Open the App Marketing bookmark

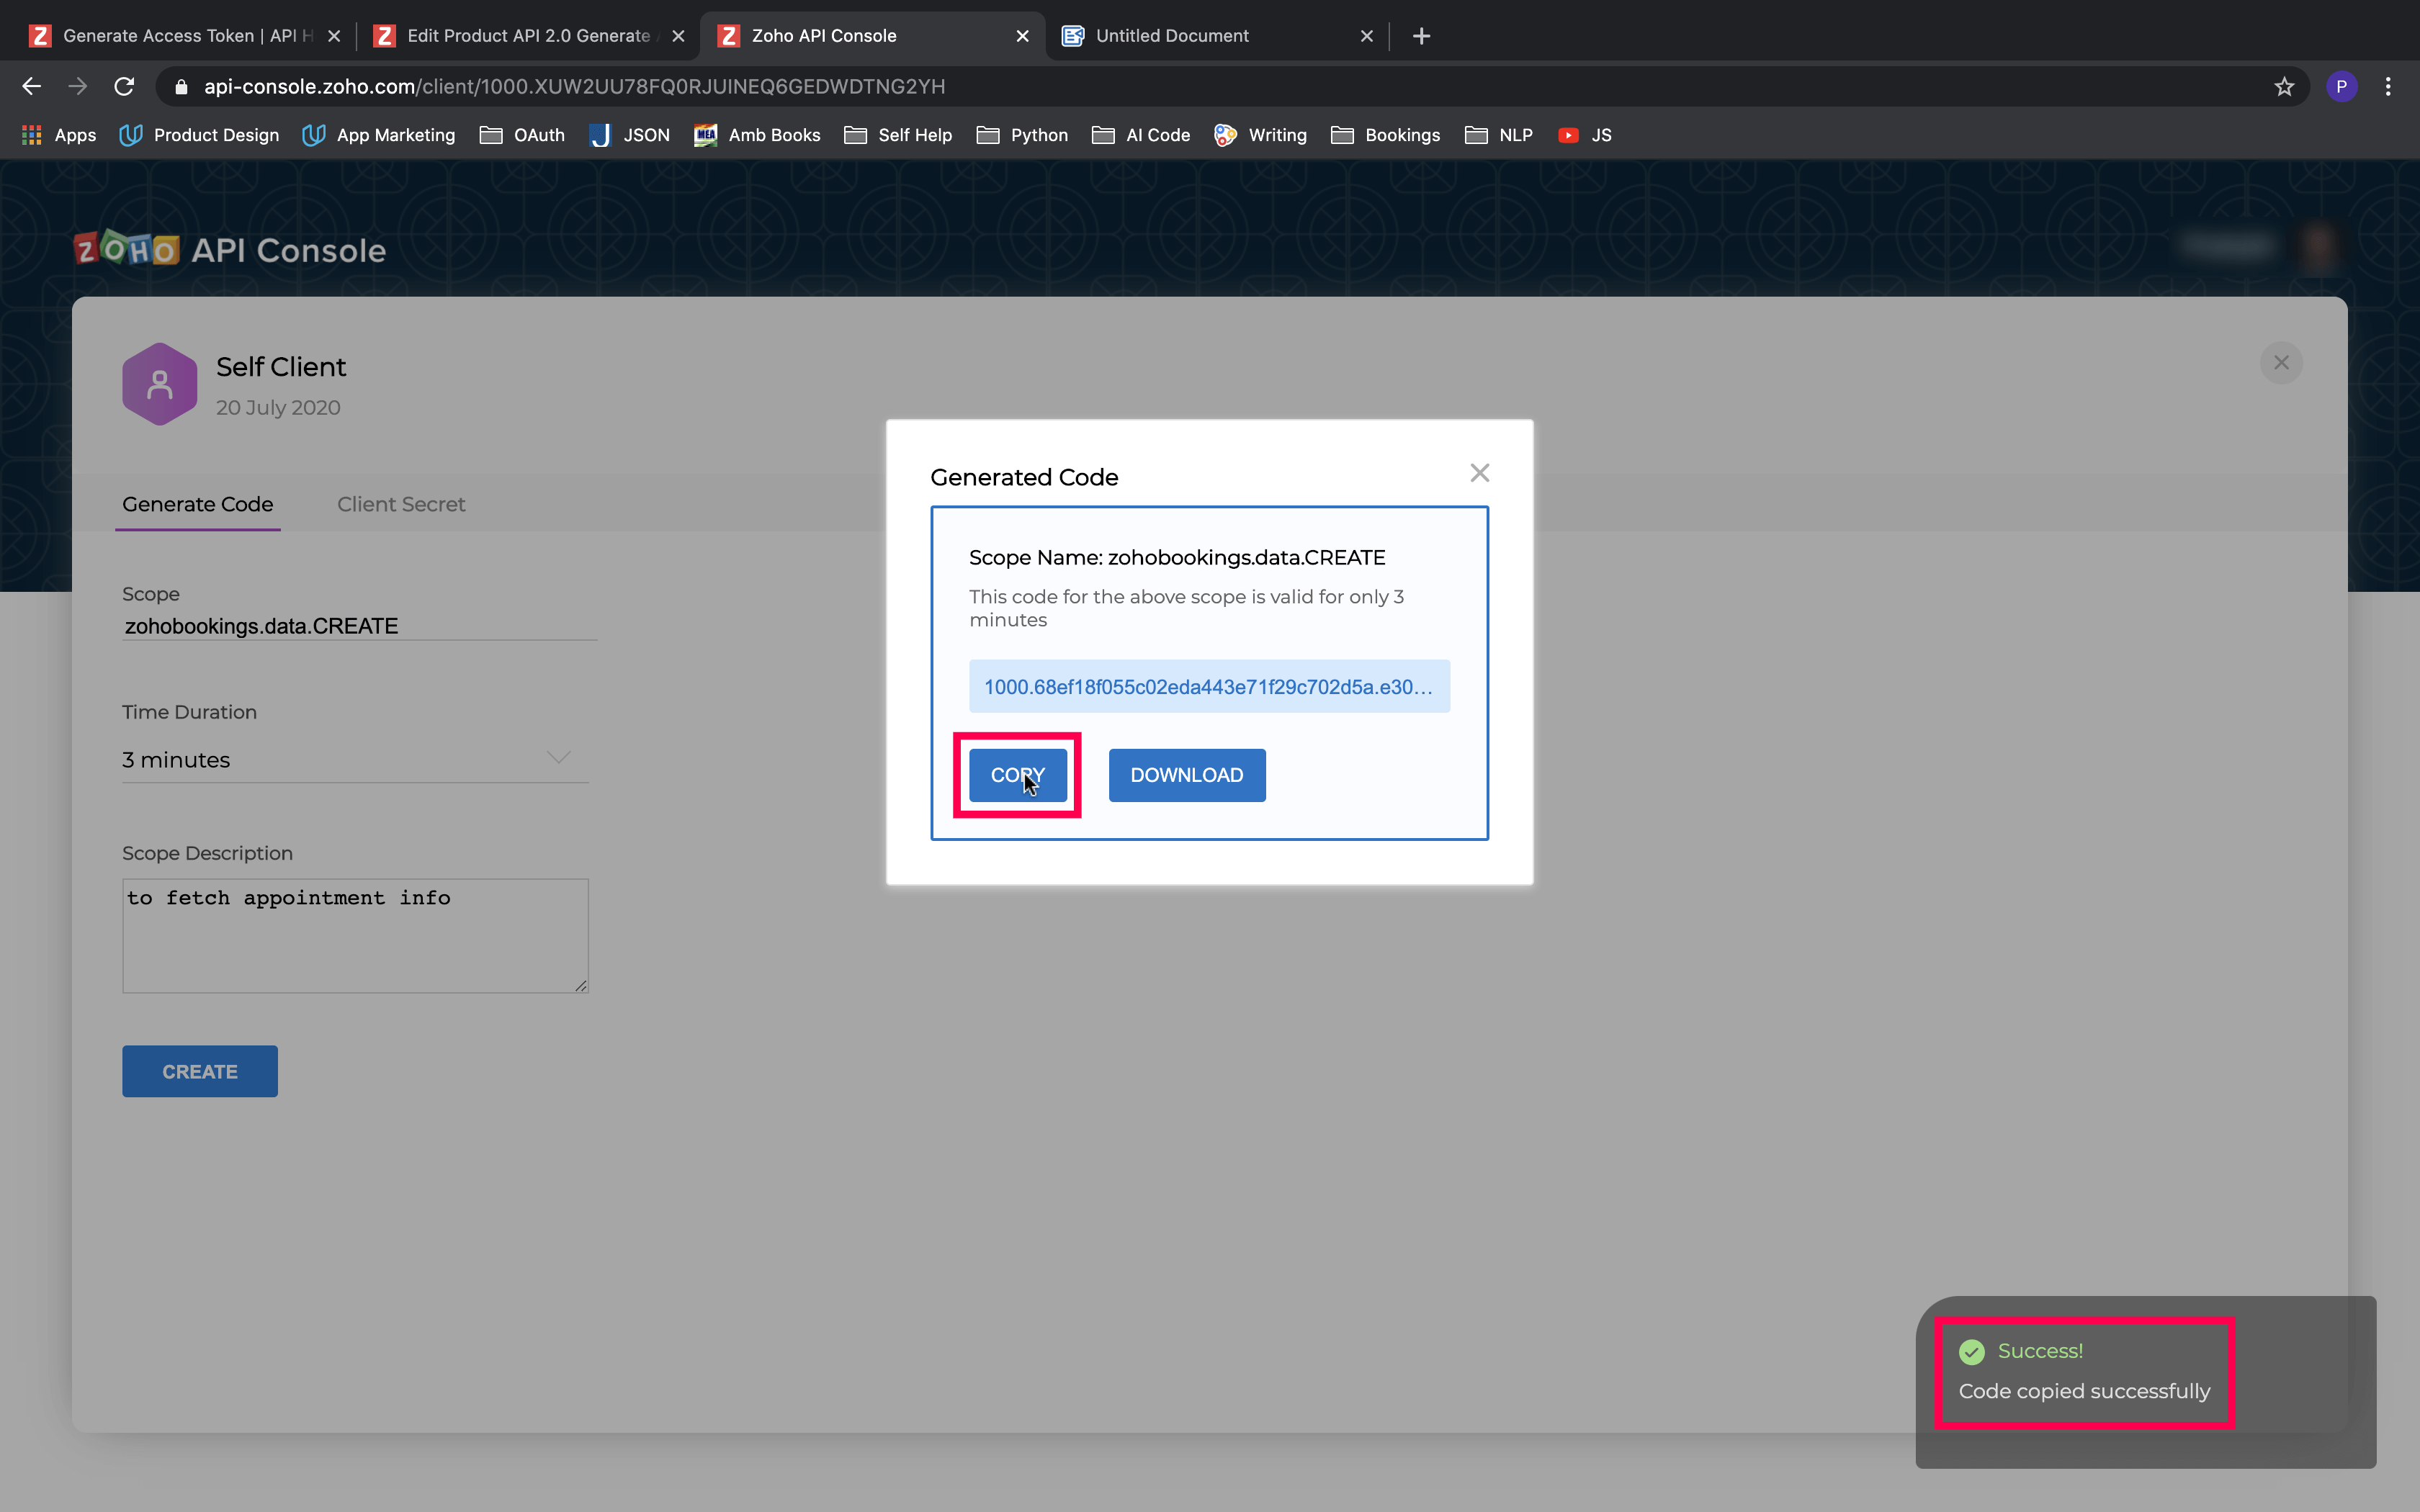point(379,135)
